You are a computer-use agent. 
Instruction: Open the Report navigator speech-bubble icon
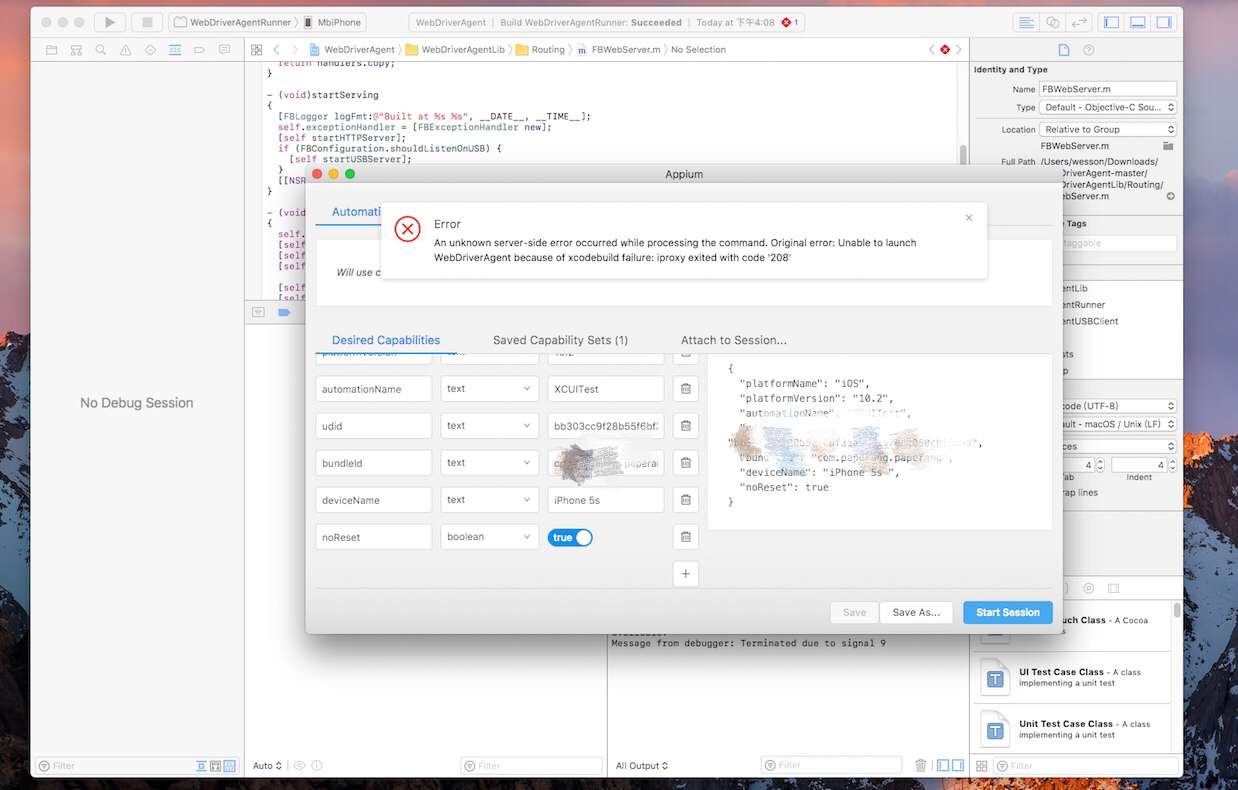pyautogui.click(x=224, y=49)
